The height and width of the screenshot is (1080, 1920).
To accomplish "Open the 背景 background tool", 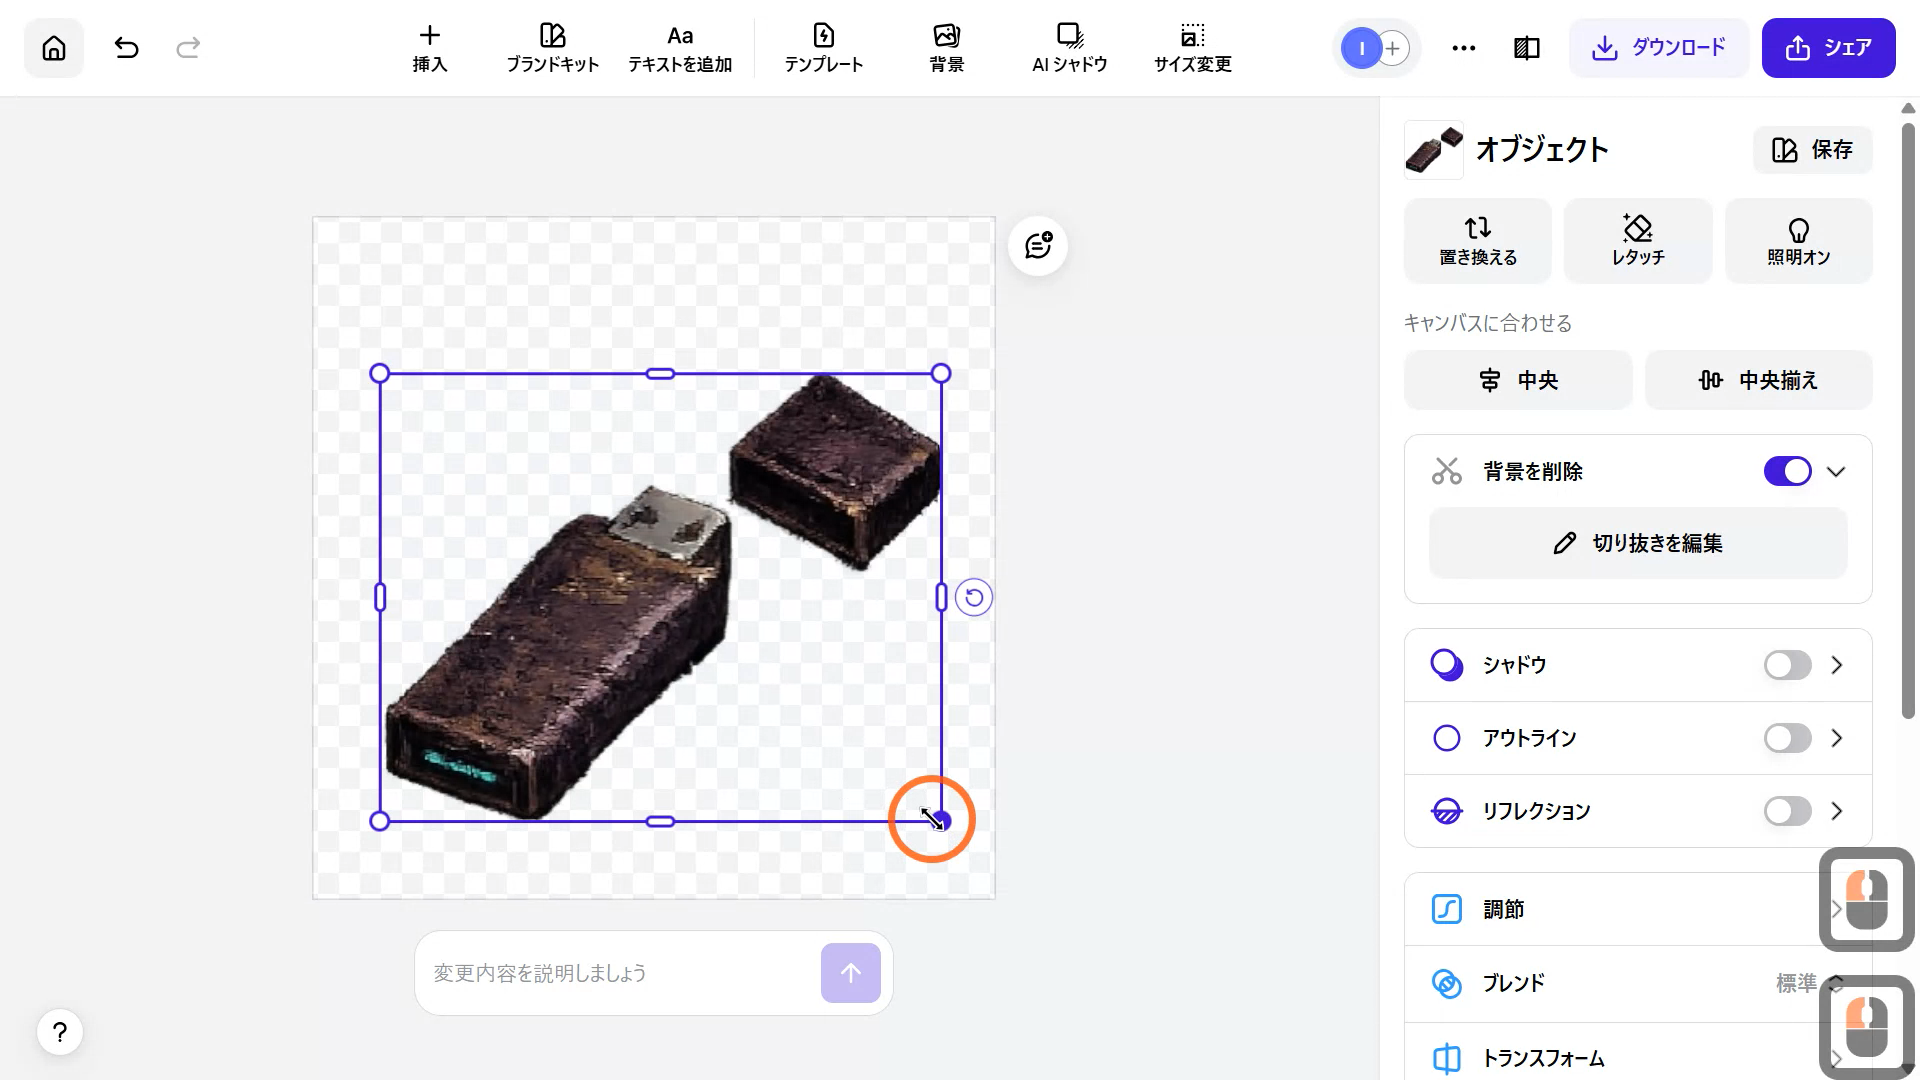I will pos(946,48).
